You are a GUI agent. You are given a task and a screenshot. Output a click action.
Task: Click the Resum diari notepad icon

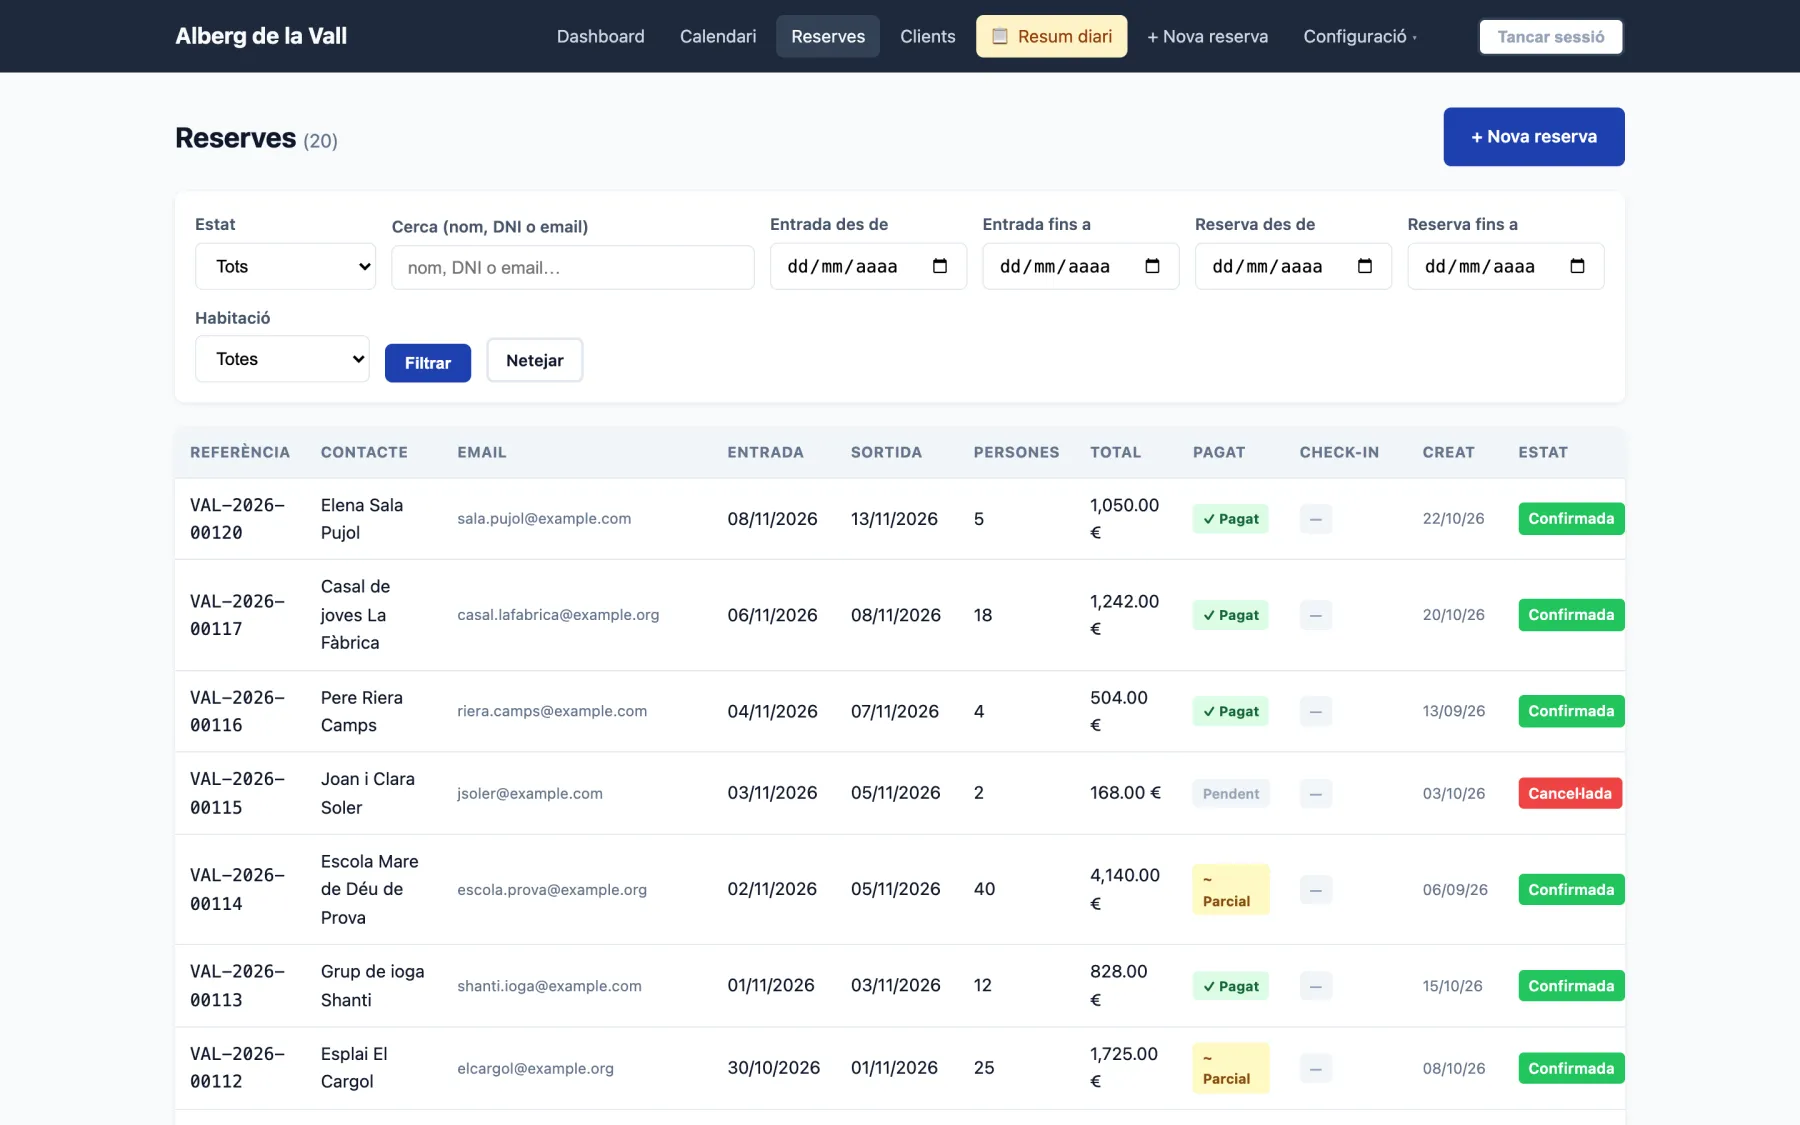(999, 36)
